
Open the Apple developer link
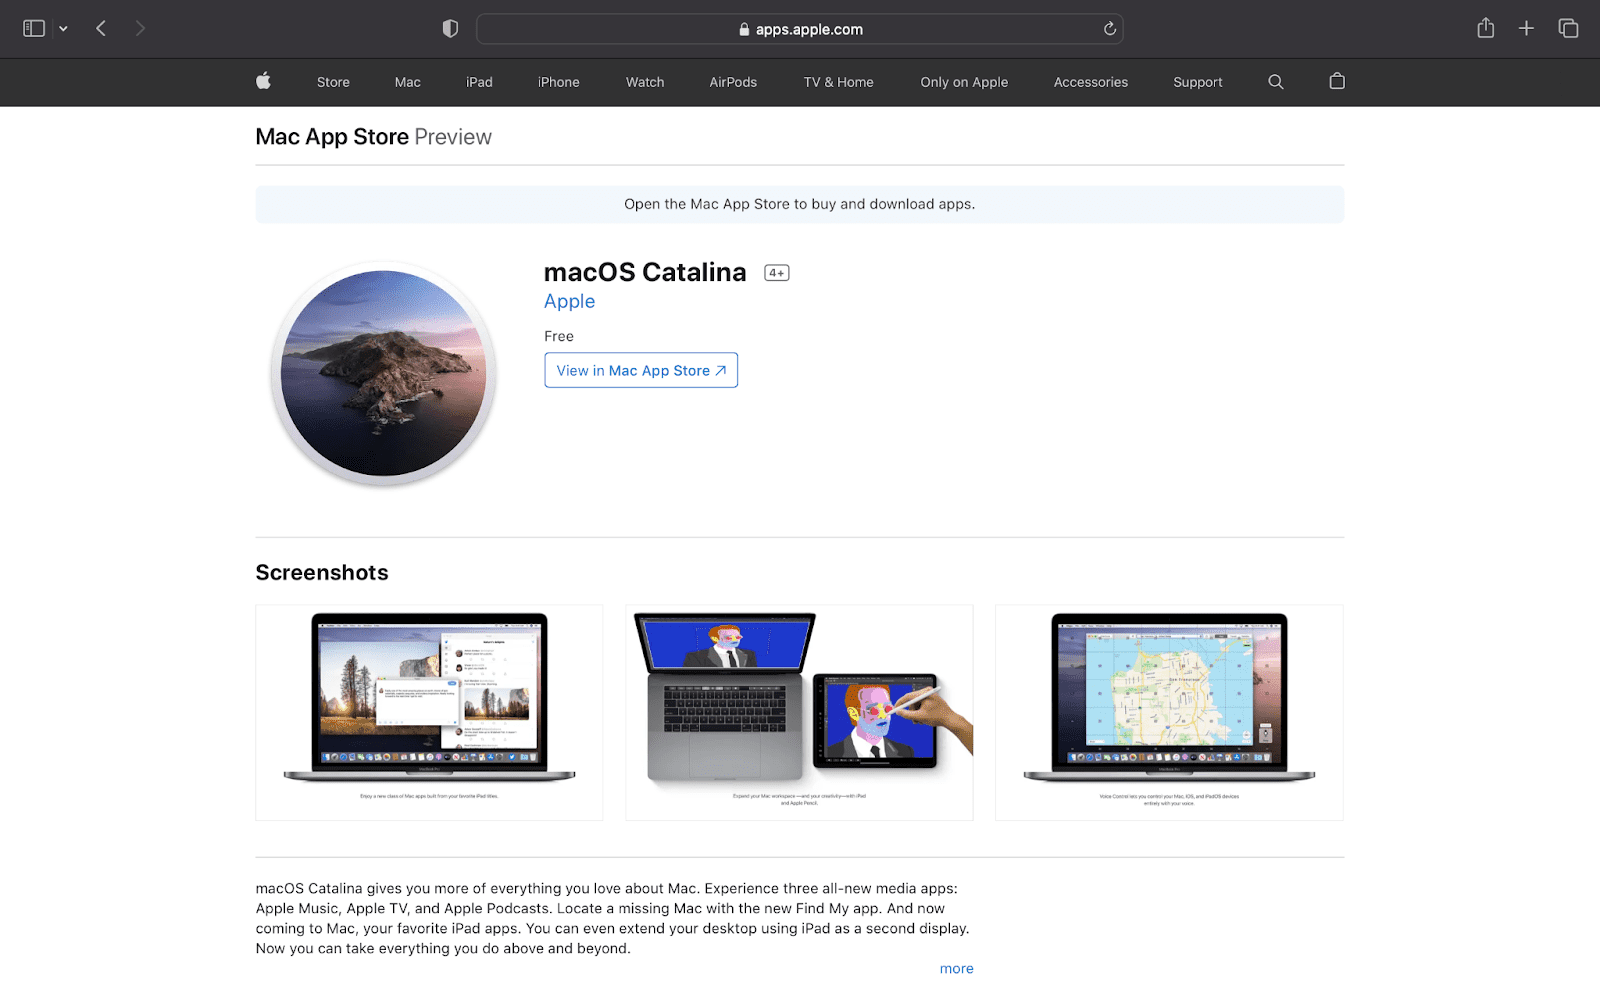tap(569, 301)
